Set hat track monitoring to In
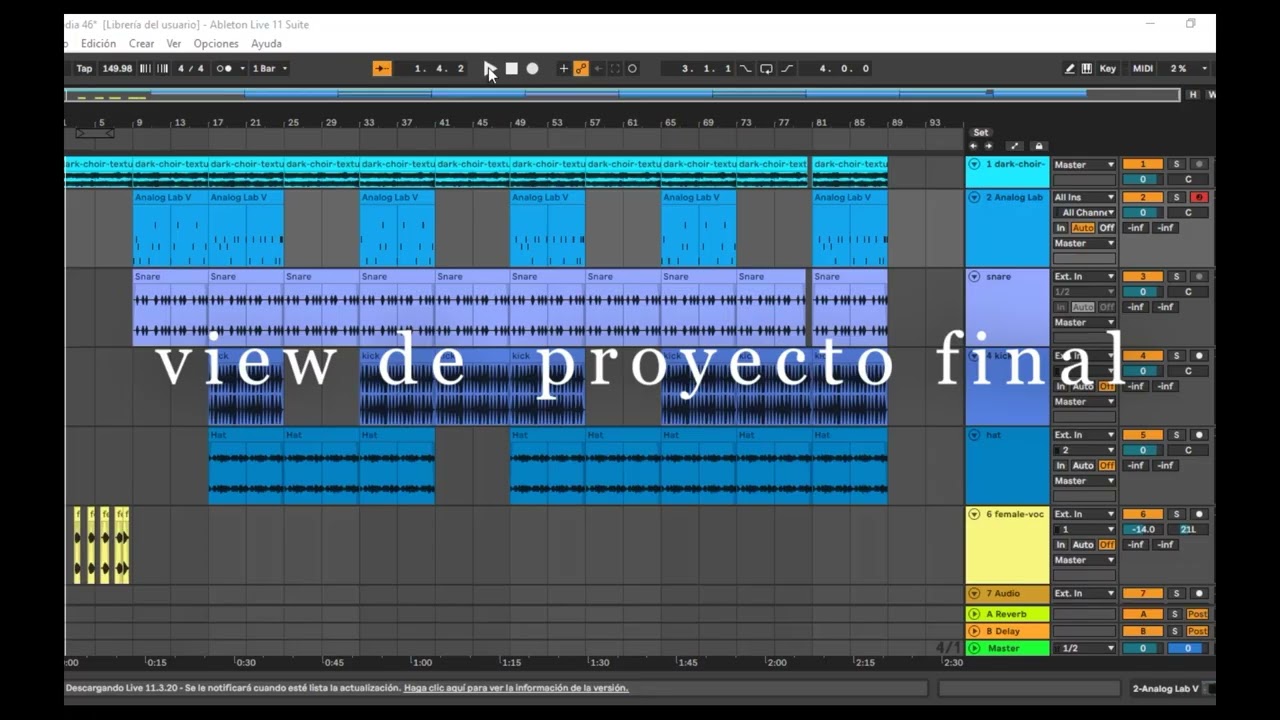Image resolution: width=1280 pixels, height=720 pixels. tap(1061, 465)
